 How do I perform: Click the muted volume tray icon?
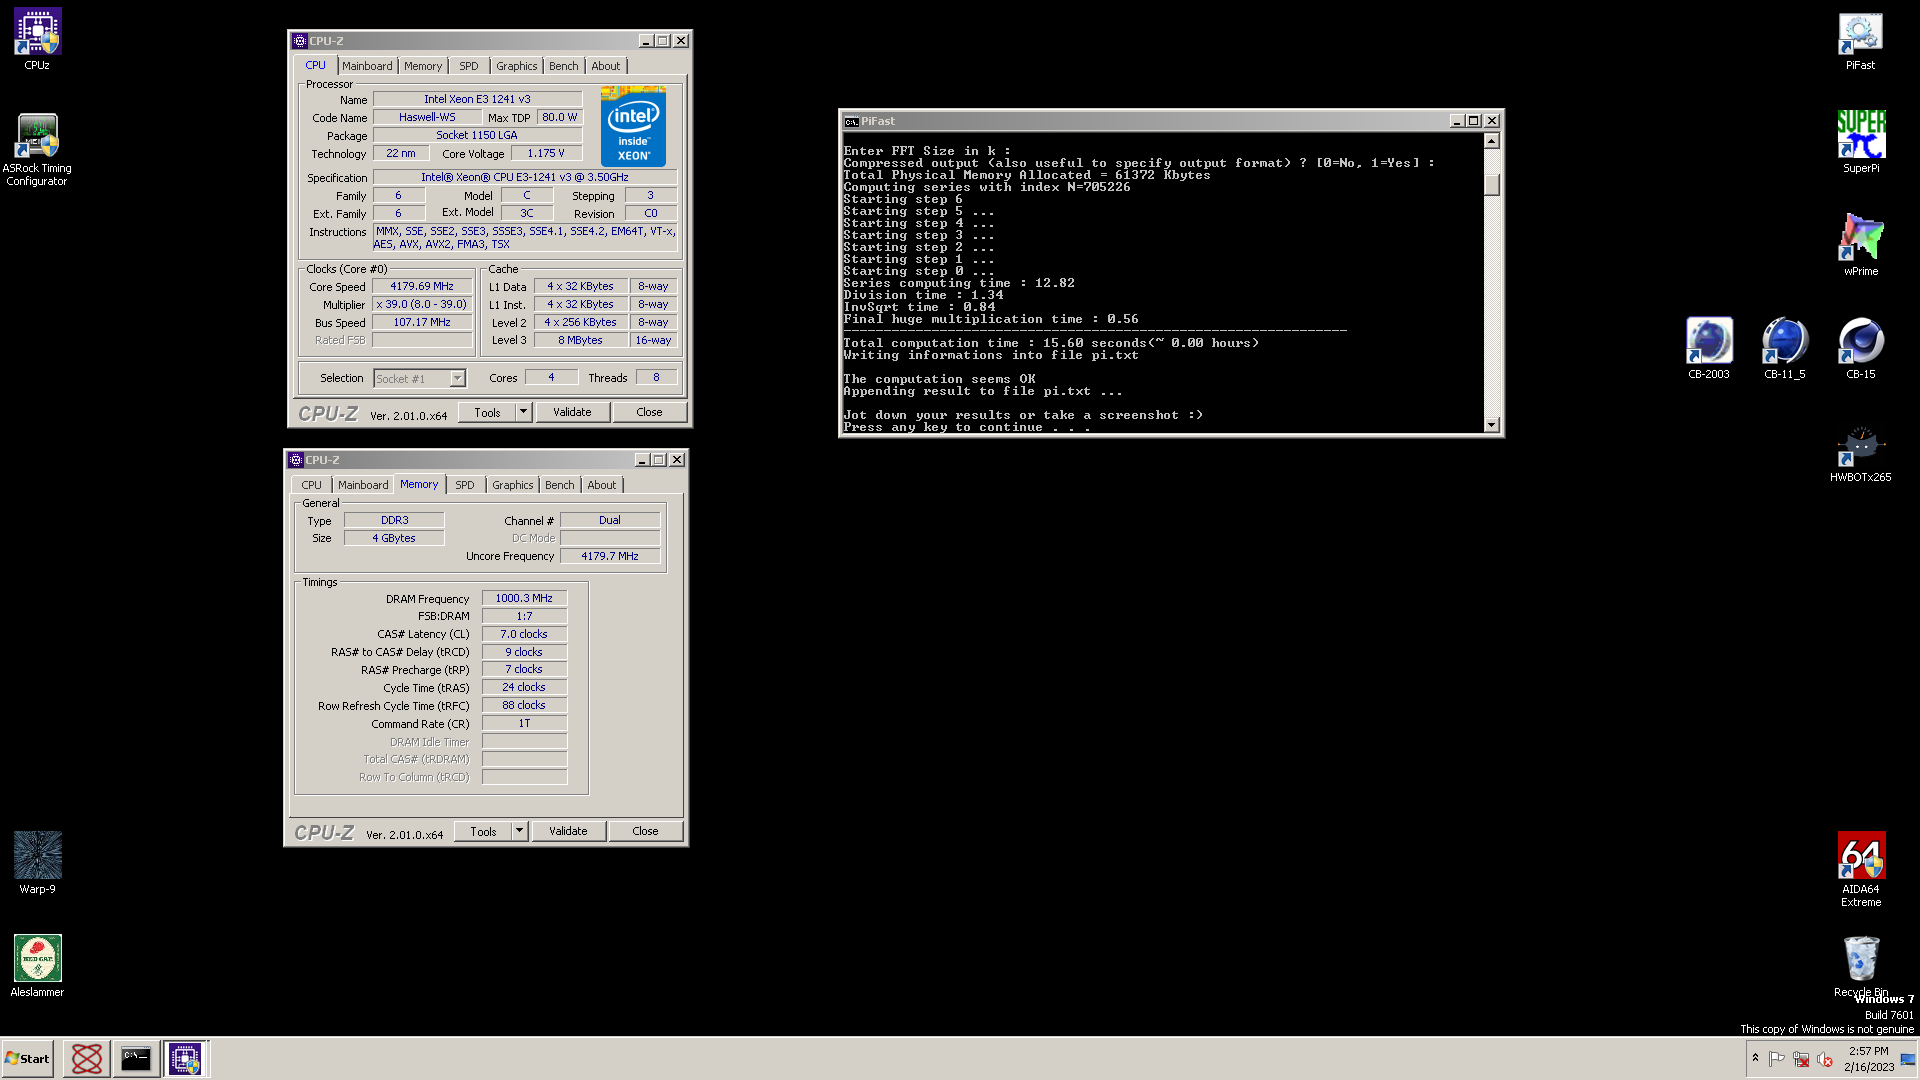click(x=1825, y=1059)
